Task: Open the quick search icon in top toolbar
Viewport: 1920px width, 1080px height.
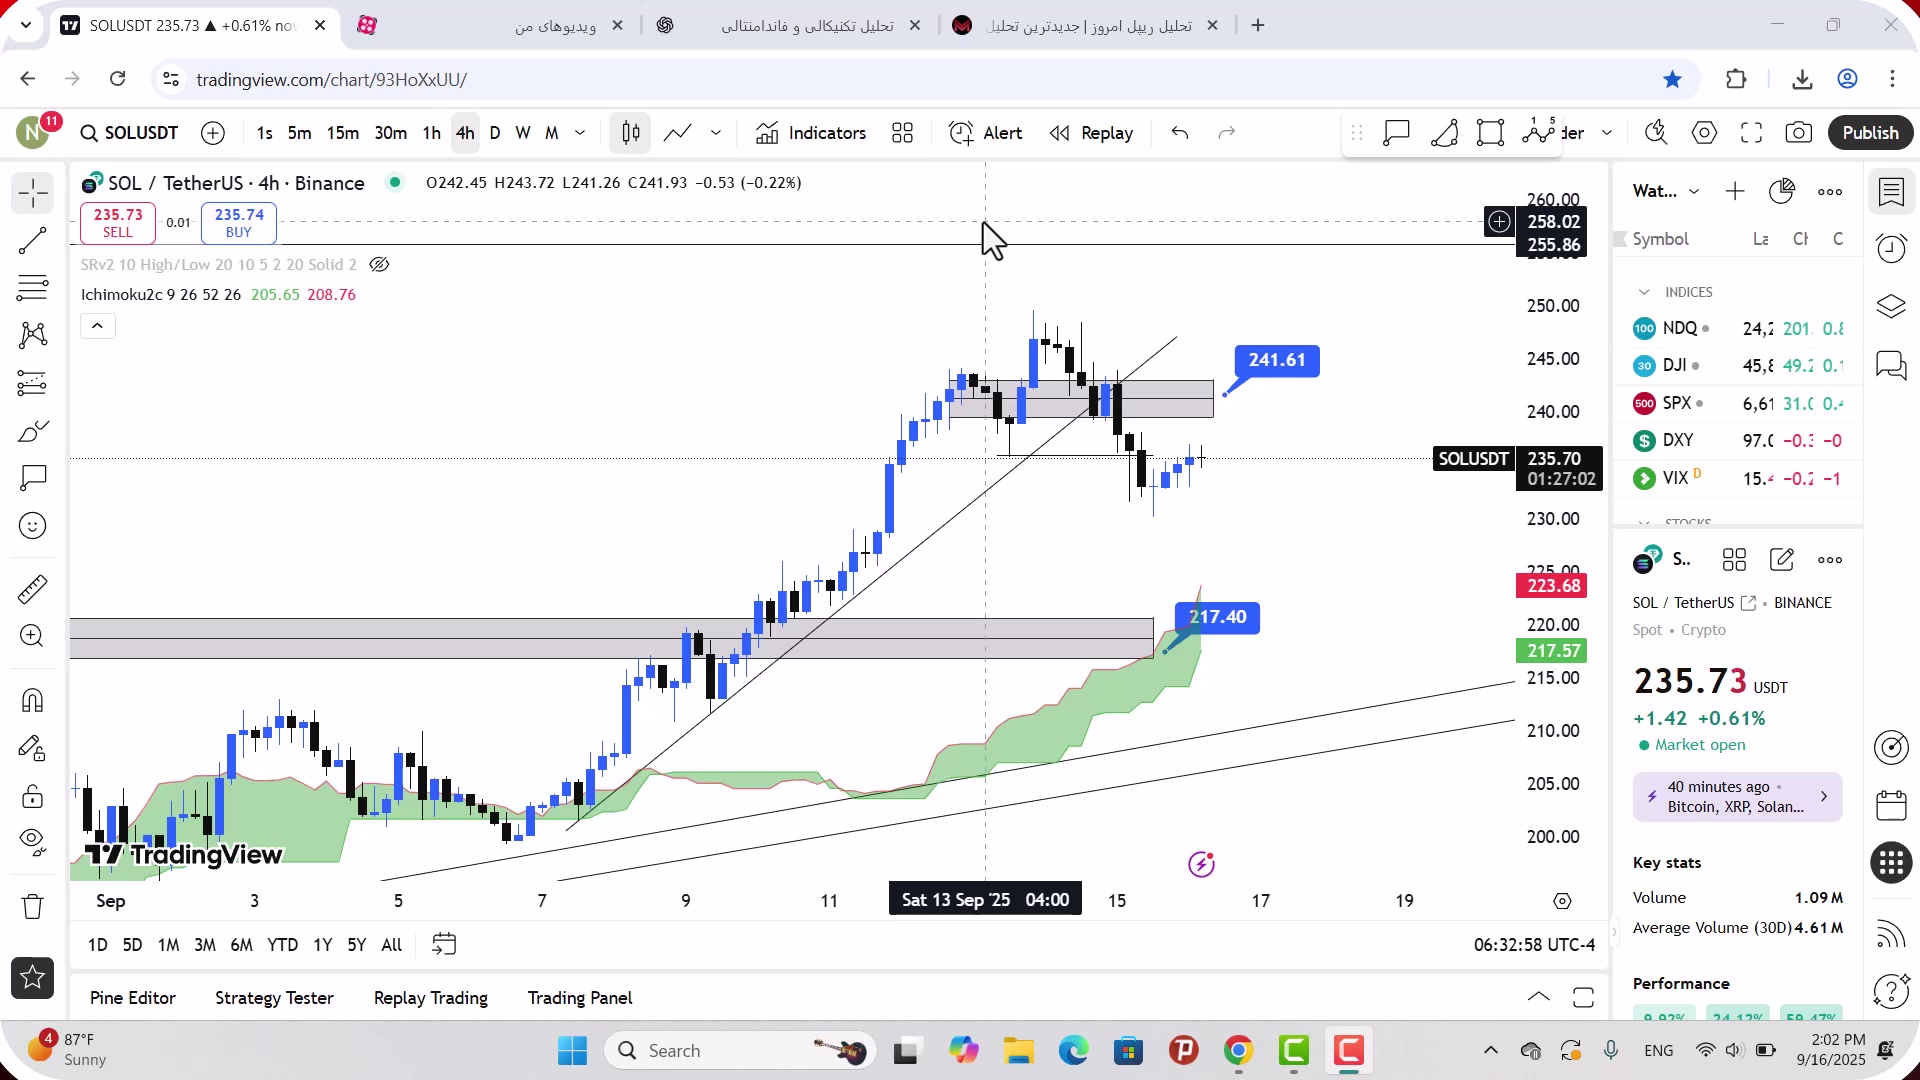Action: (1657, 133)
